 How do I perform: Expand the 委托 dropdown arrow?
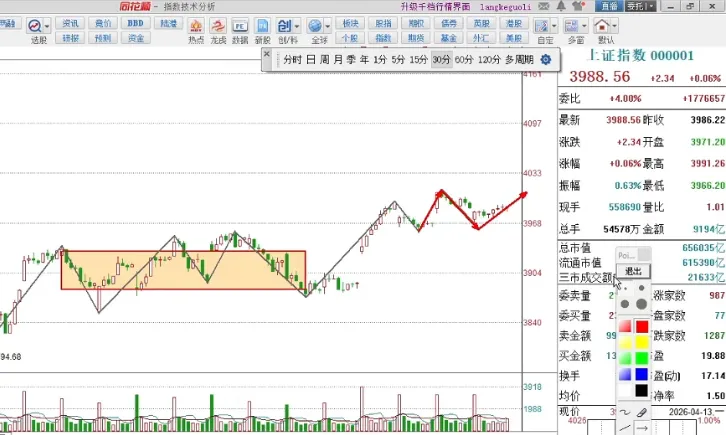(x=651, y=6)
